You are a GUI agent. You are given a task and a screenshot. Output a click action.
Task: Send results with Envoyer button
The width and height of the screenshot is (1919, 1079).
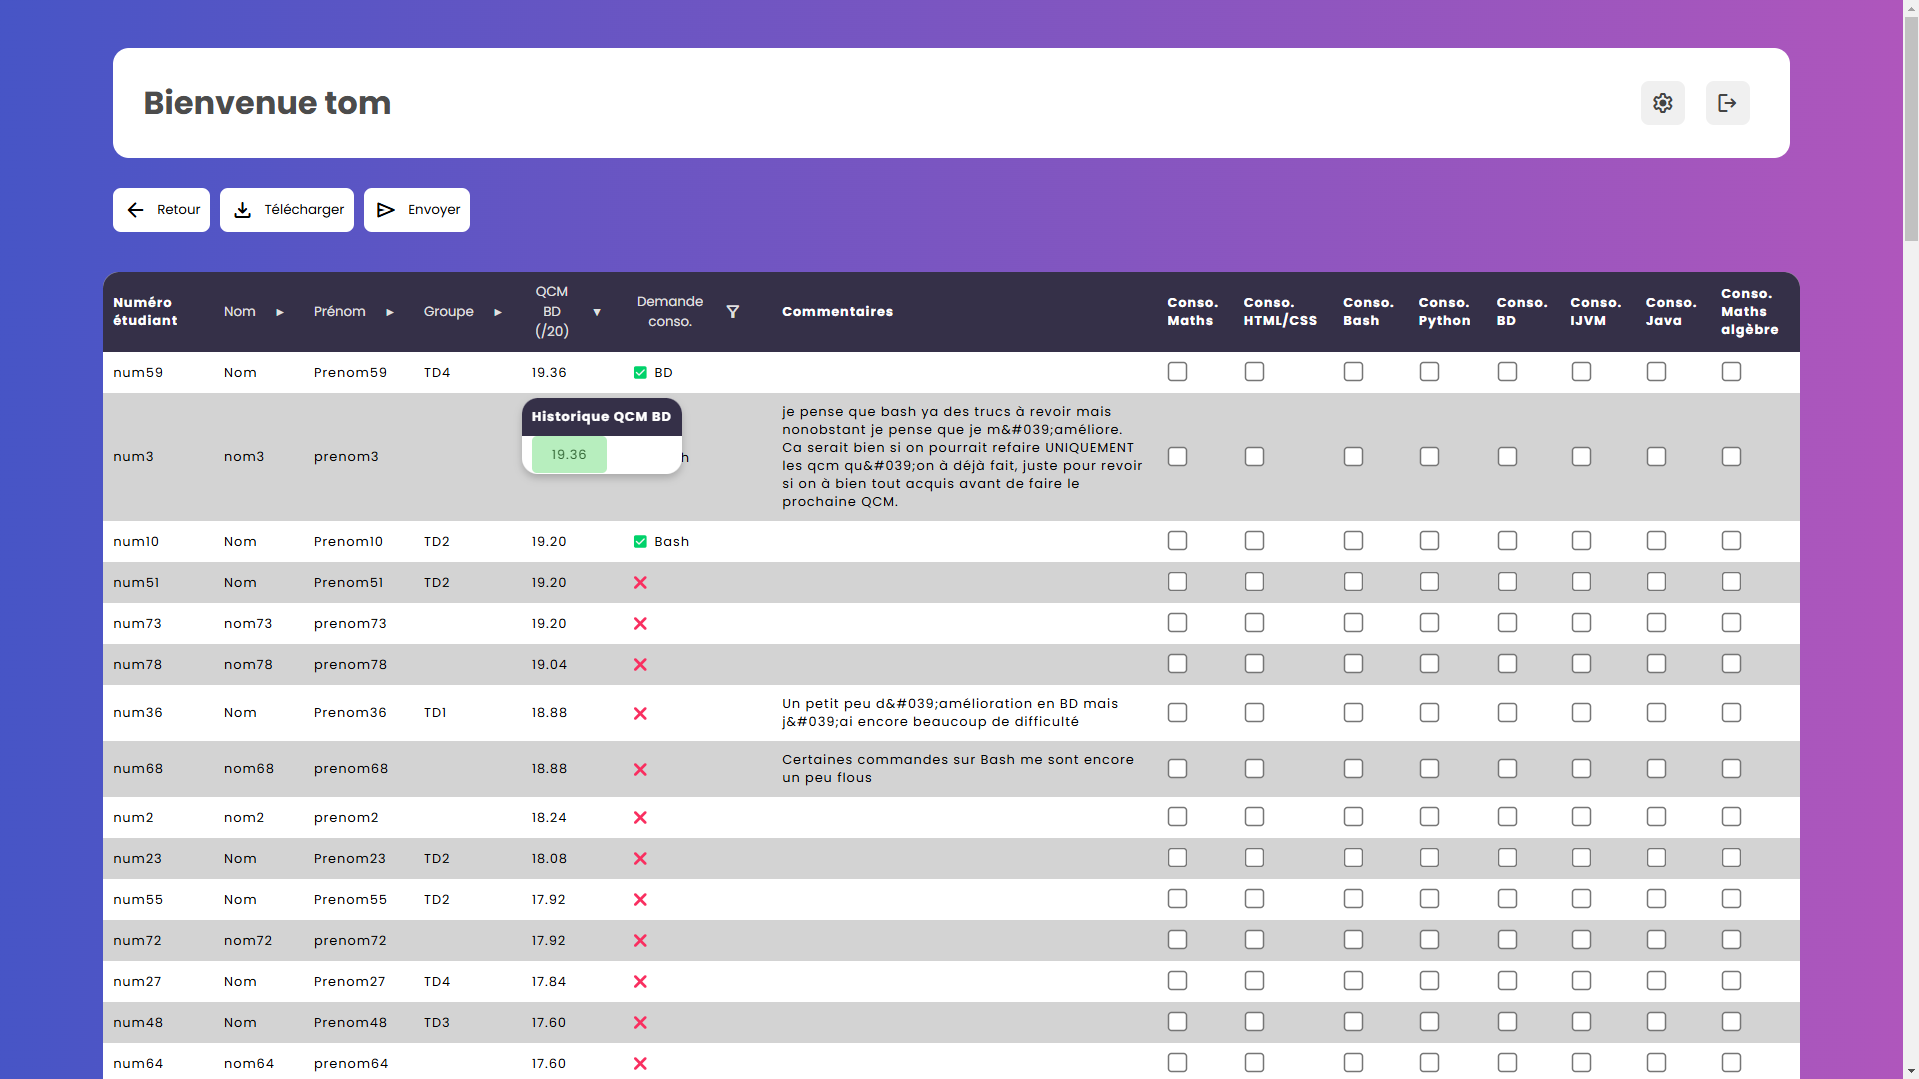pyautogui.click(x=417, y=210)
